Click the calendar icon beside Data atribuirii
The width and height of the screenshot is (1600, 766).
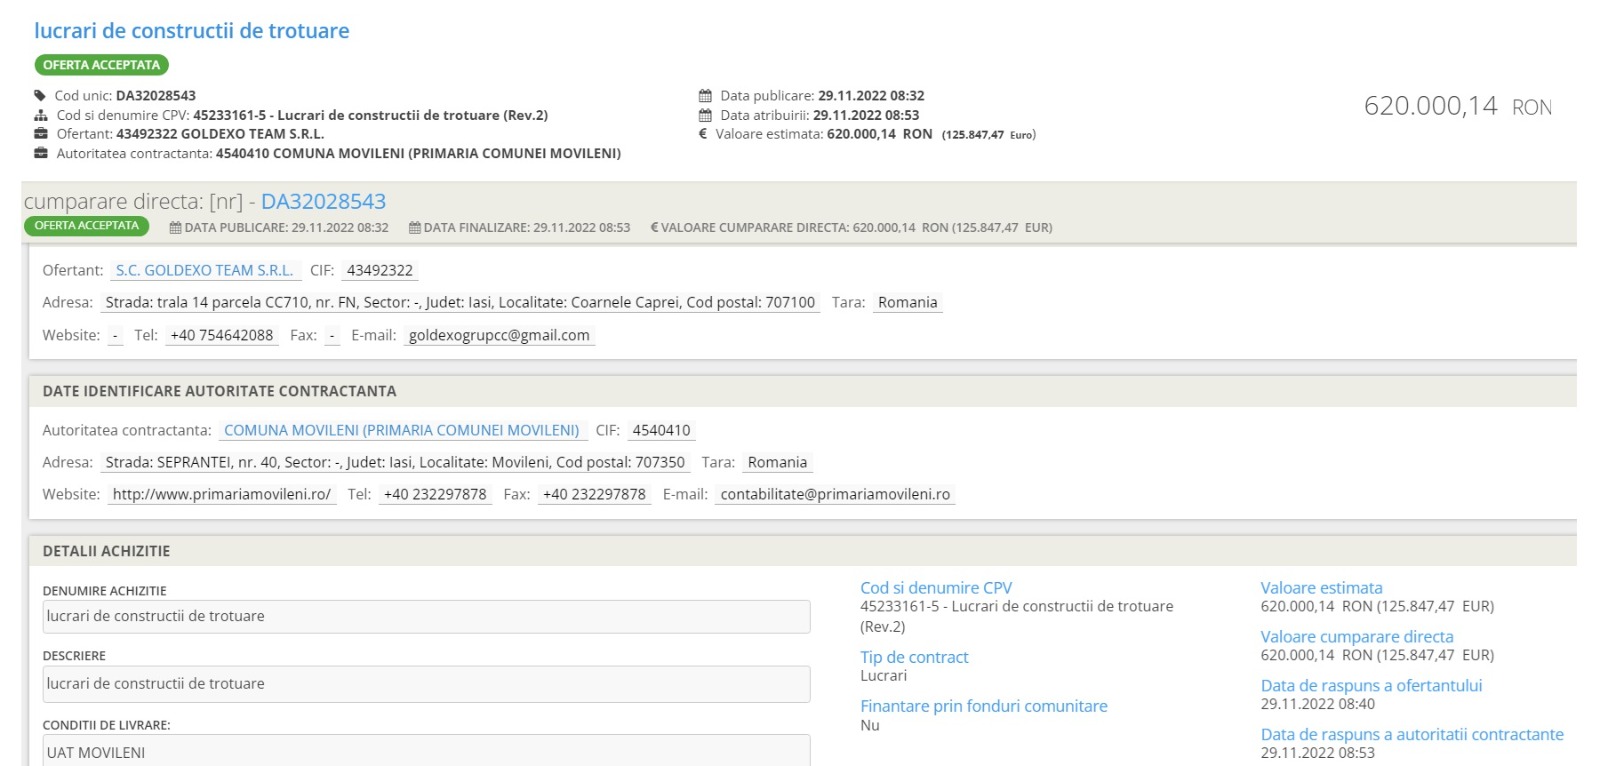[x=705, y=115]
